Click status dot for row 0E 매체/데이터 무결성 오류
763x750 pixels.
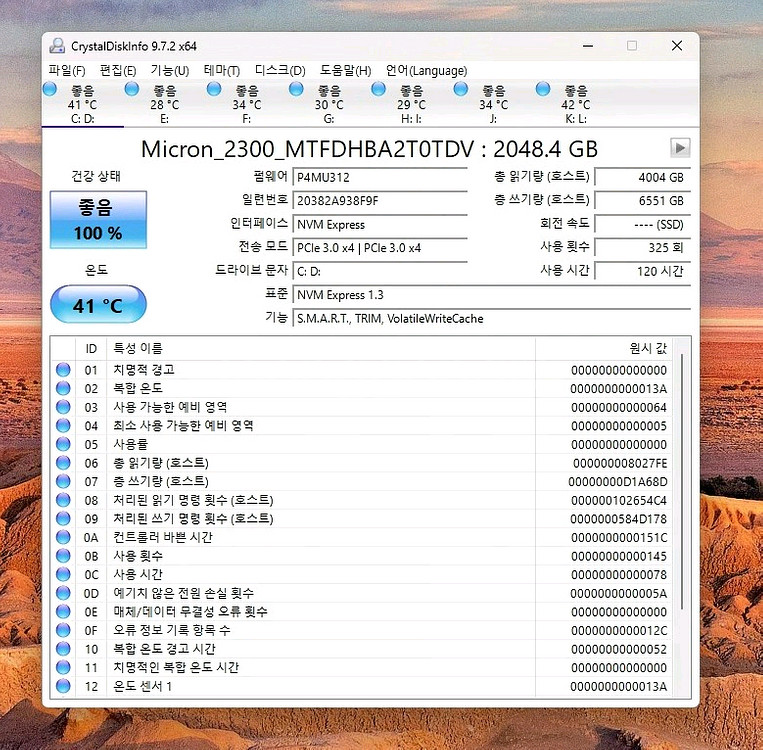coord(63,611)
